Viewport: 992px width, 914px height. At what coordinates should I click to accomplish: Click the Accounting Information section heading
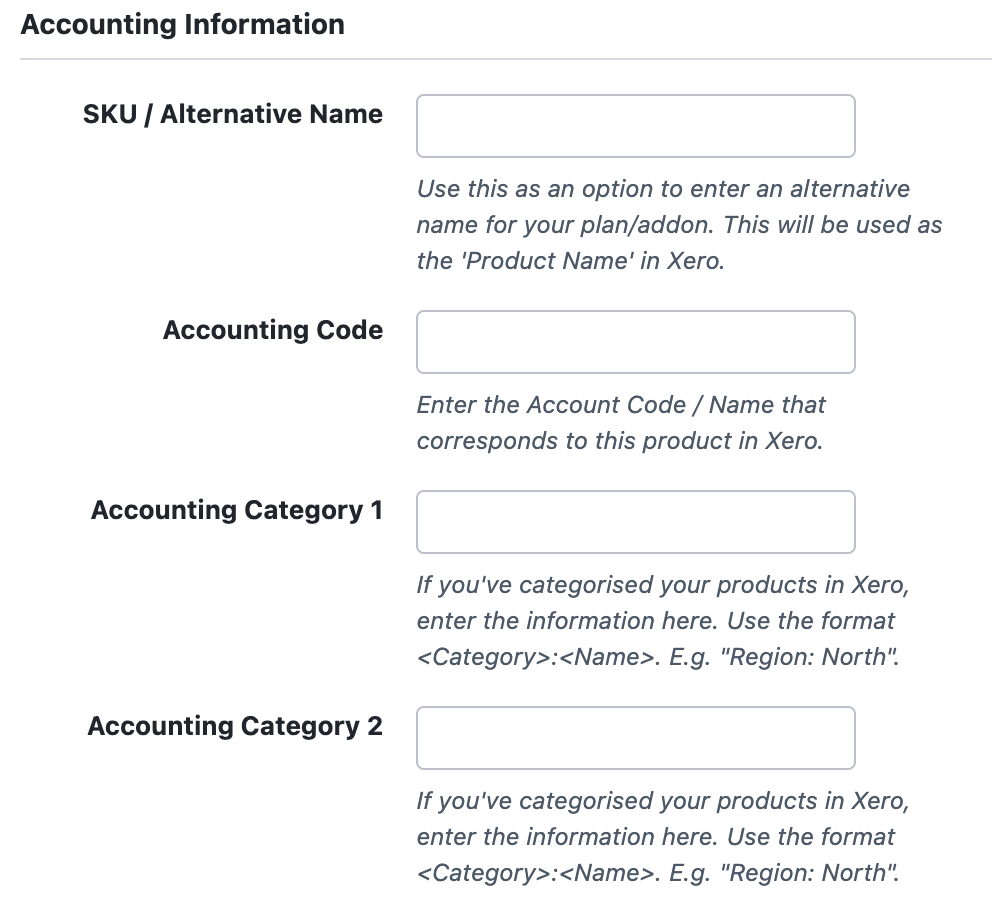click(x=182, y=25)
